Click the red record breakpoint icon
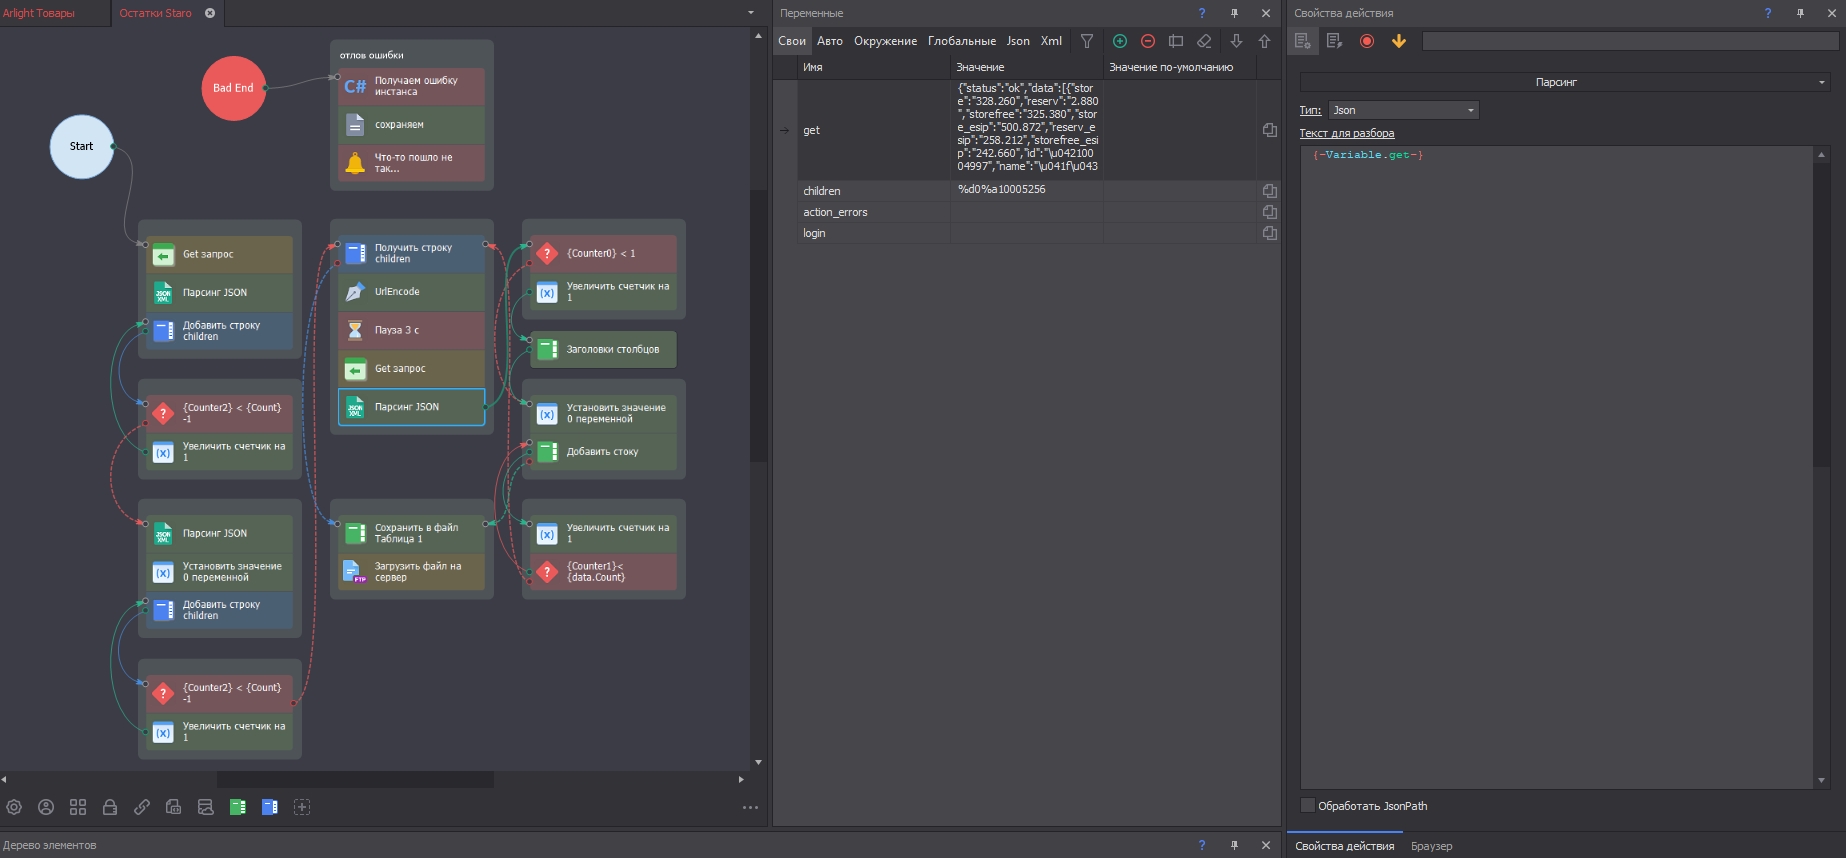The height and width of the screenshot is (858, 1846). point(1367,41)
